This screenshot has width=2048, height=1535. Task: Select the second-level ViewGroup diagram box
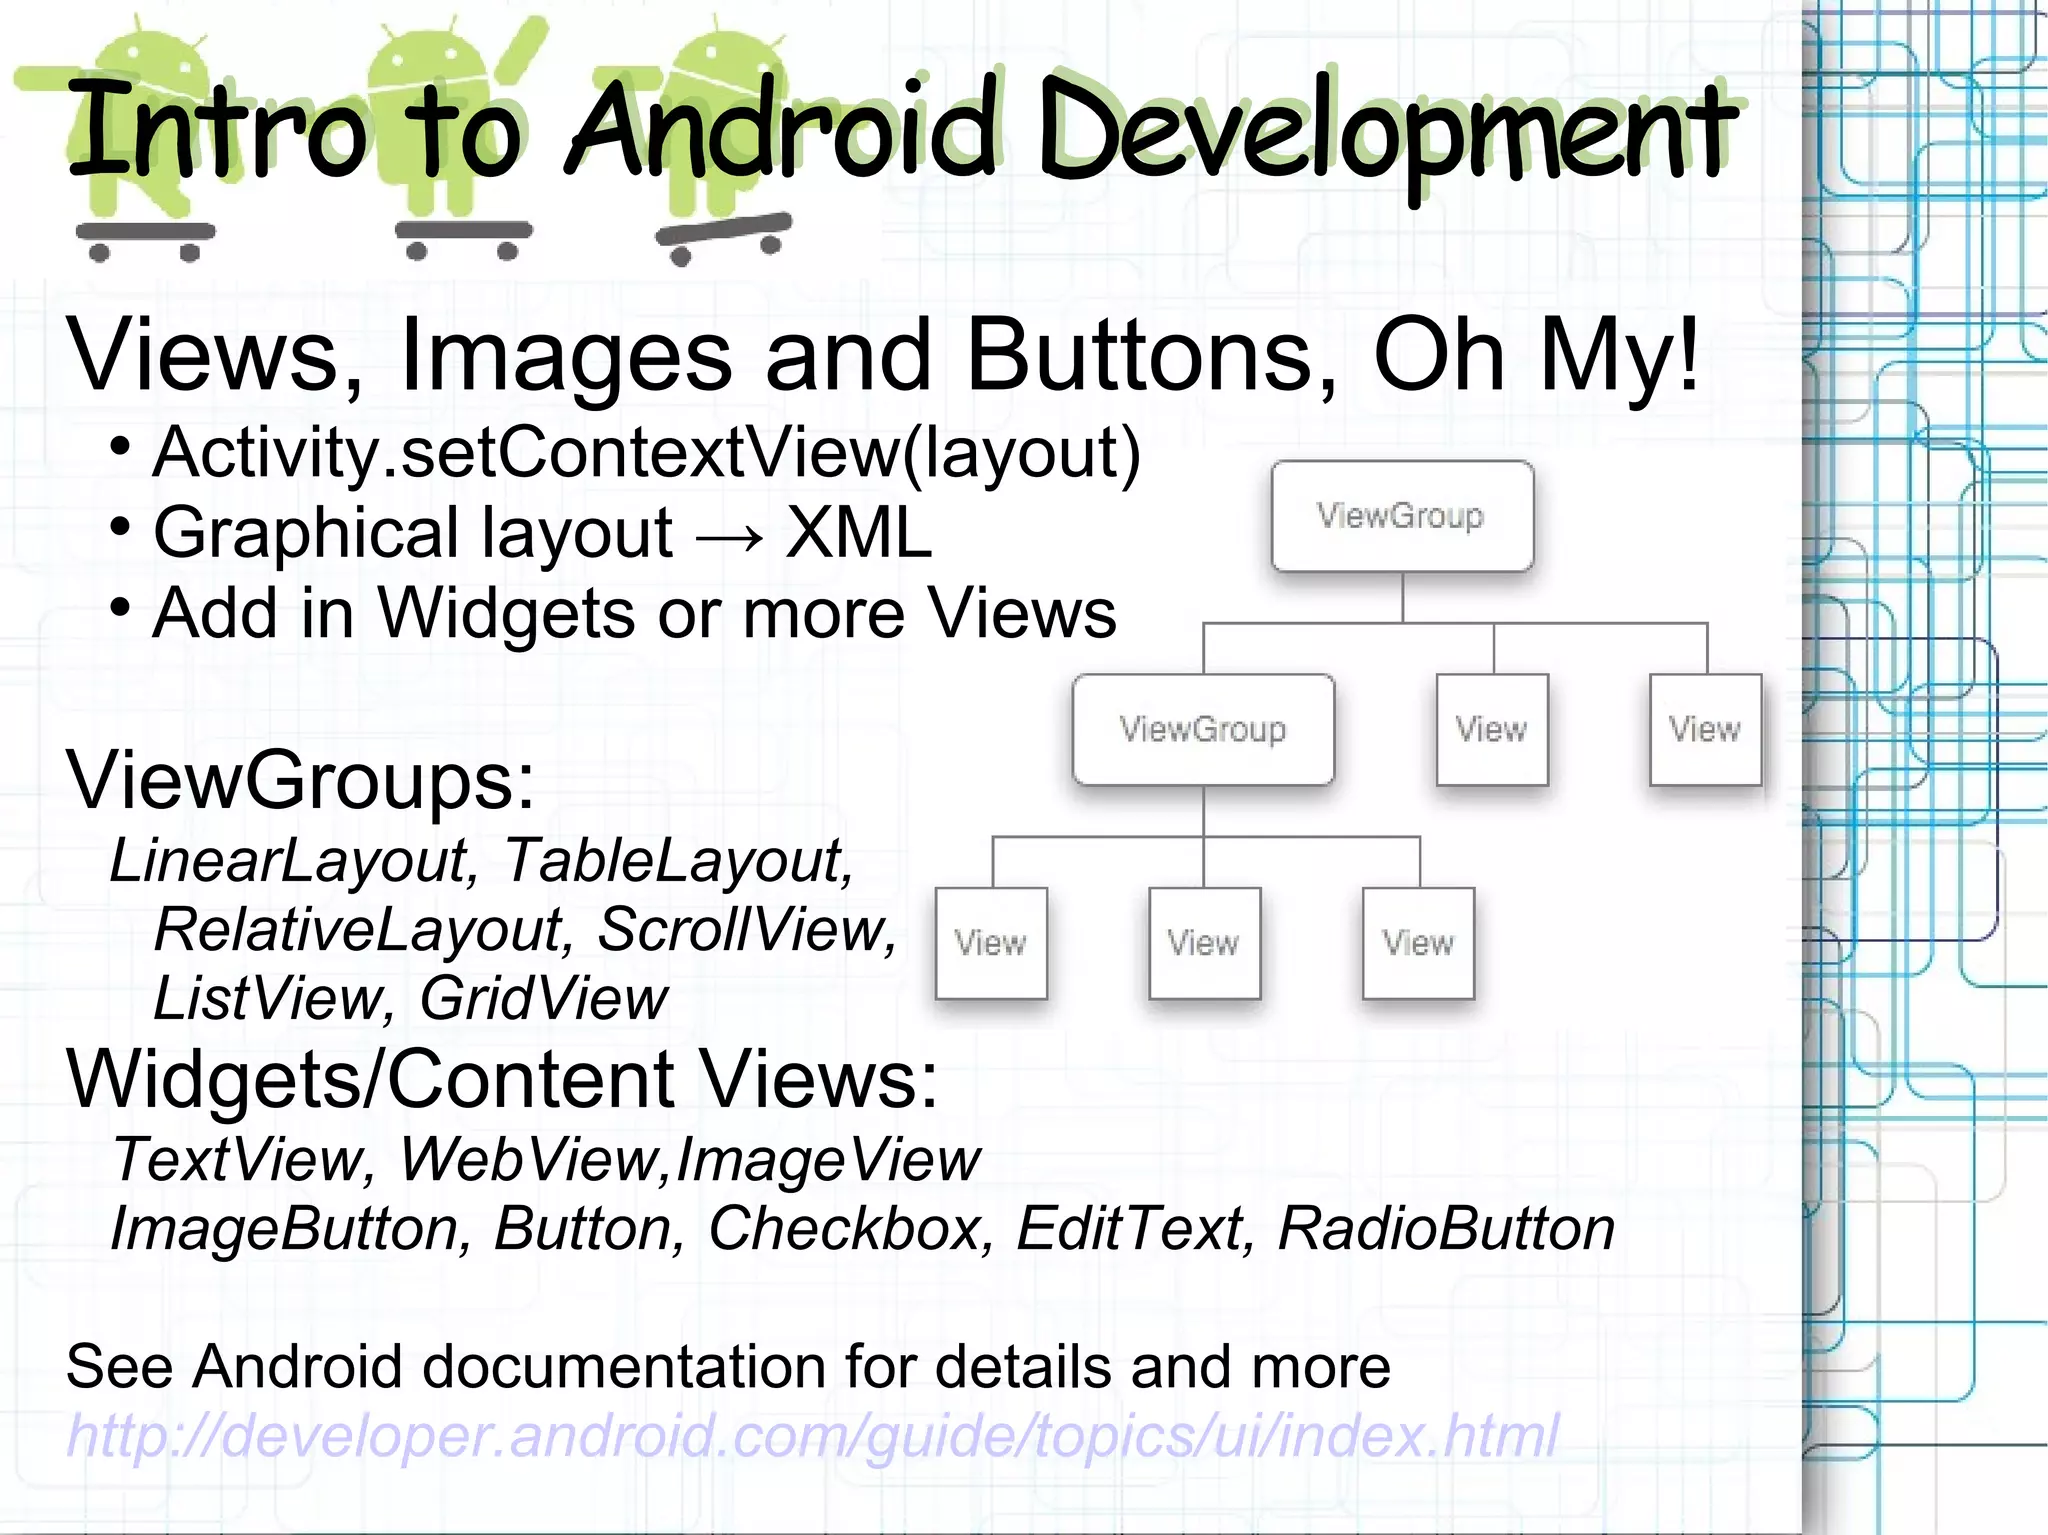[1203, 729]
